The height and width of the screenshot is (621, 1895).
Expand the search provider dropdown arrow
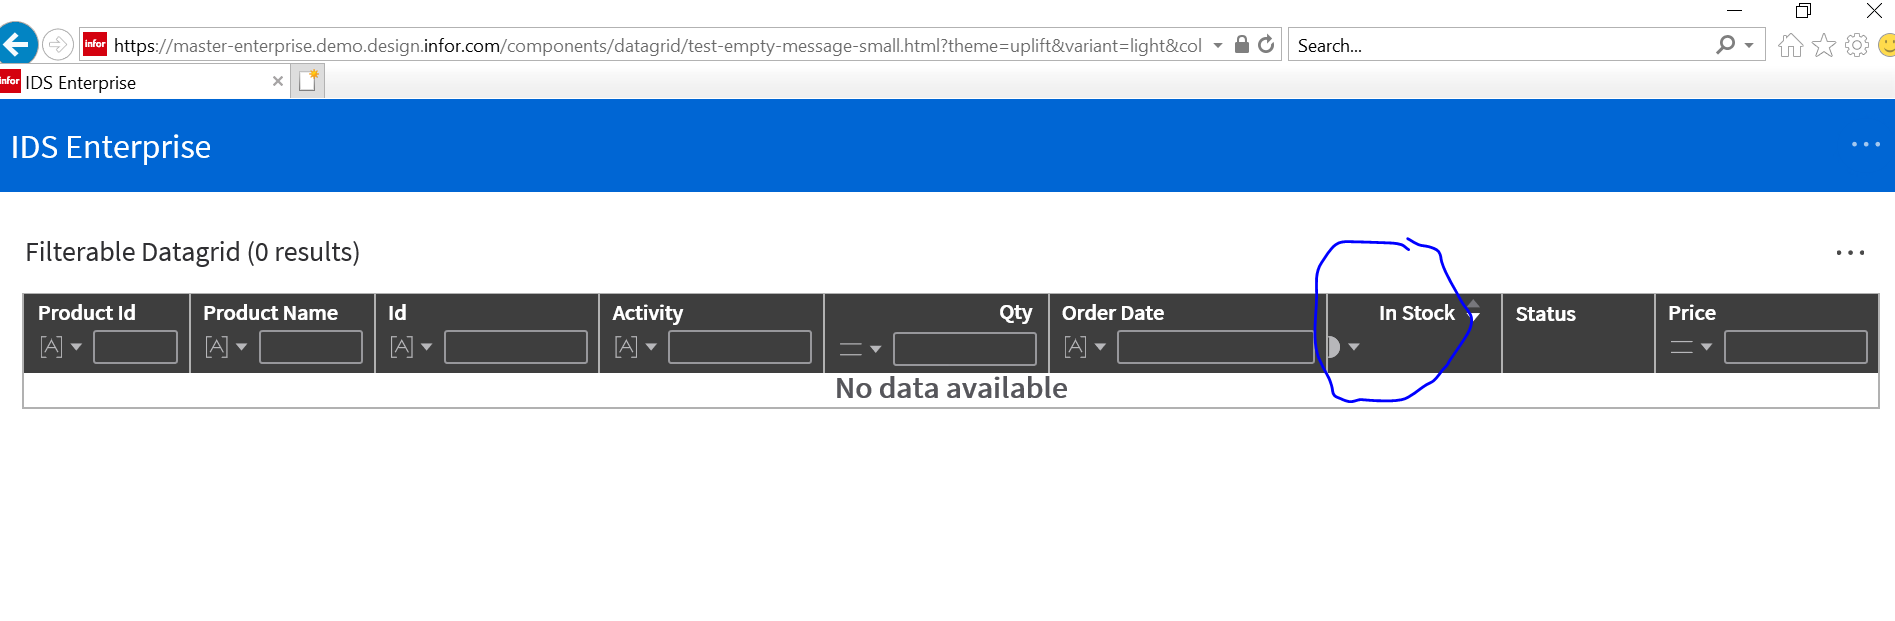tap(1749, 45)
